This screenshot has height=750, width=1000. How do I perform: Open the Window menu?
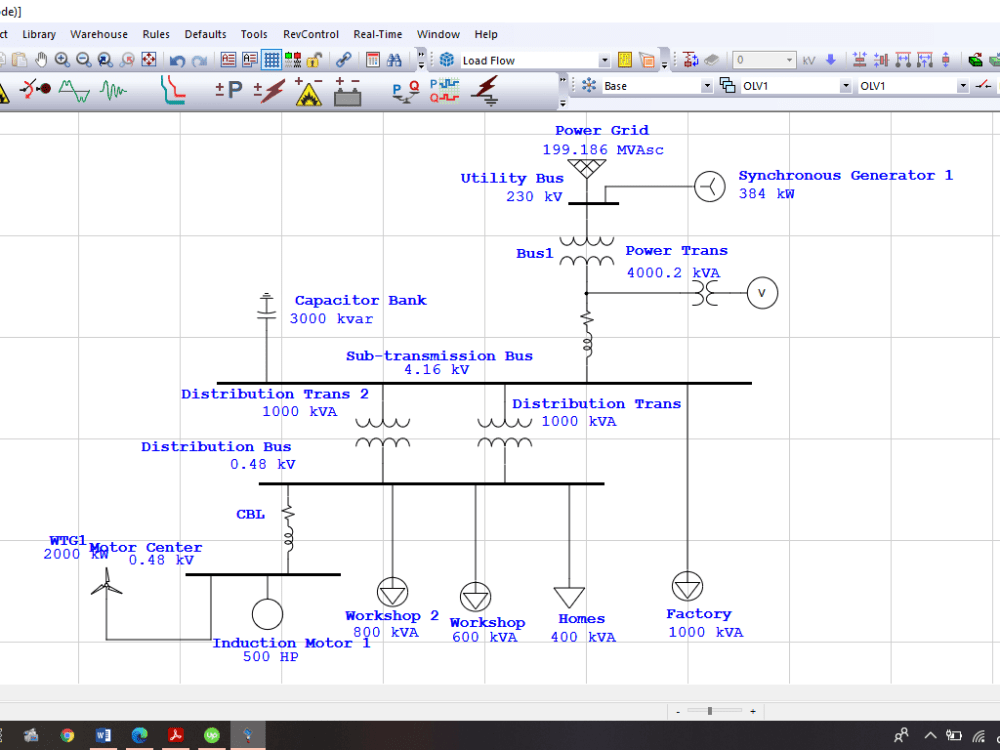click(x=438, y=34)
